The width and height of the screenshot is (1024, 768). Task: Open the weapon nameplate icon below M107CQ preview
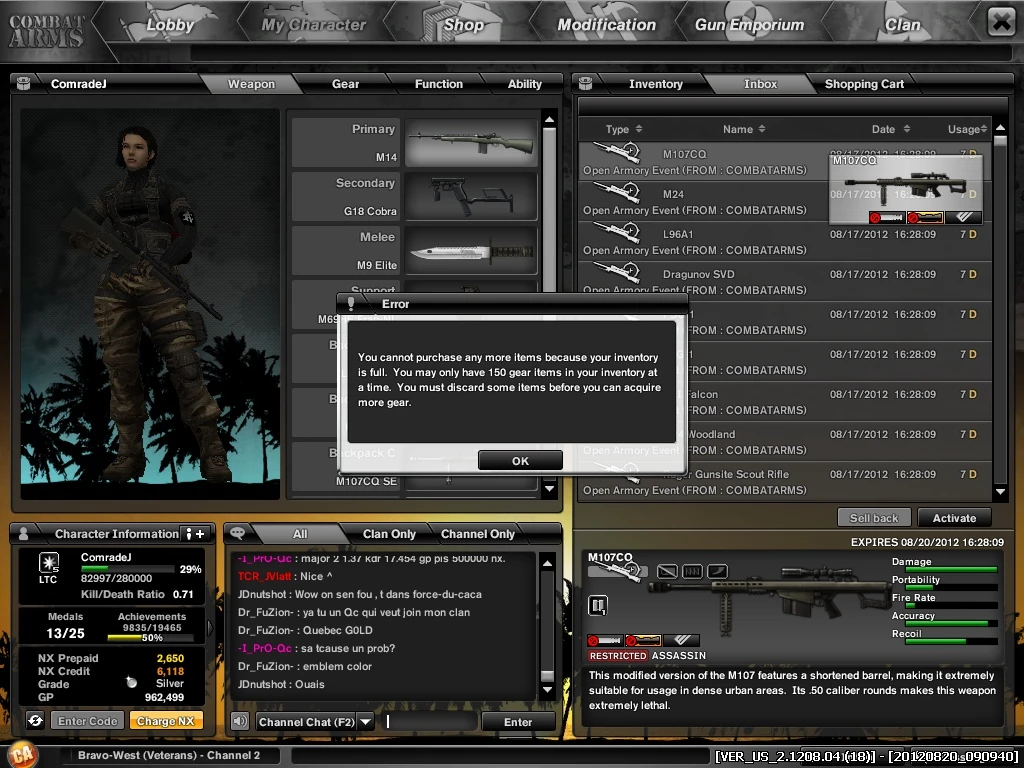click(x=597, y=605)
